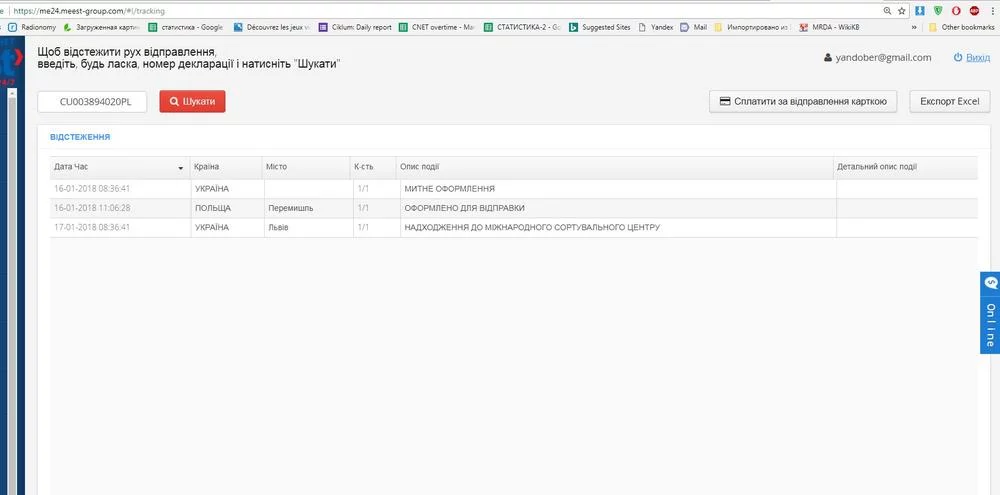Open the Ciklum: Daily report bookmark
The width and height of the screenshot is (1000, 495).
pos(355,27)
